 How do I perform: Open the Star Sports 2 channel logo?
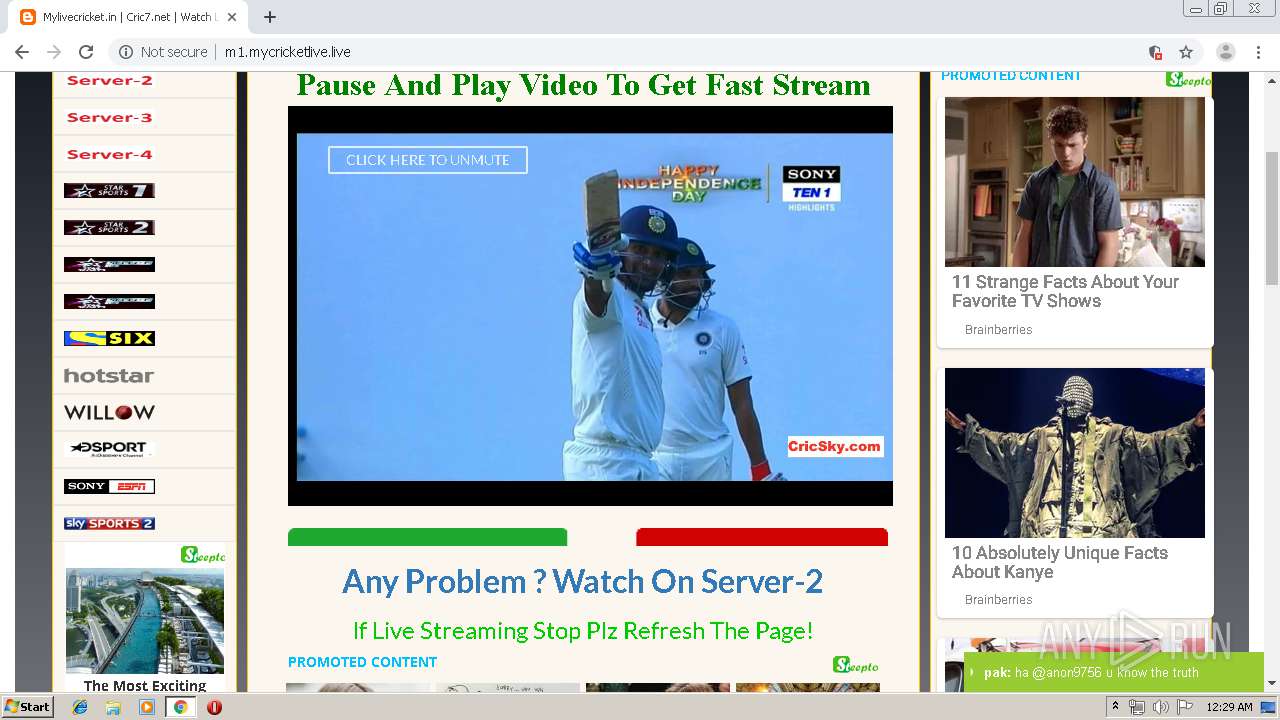pos(110,228)
